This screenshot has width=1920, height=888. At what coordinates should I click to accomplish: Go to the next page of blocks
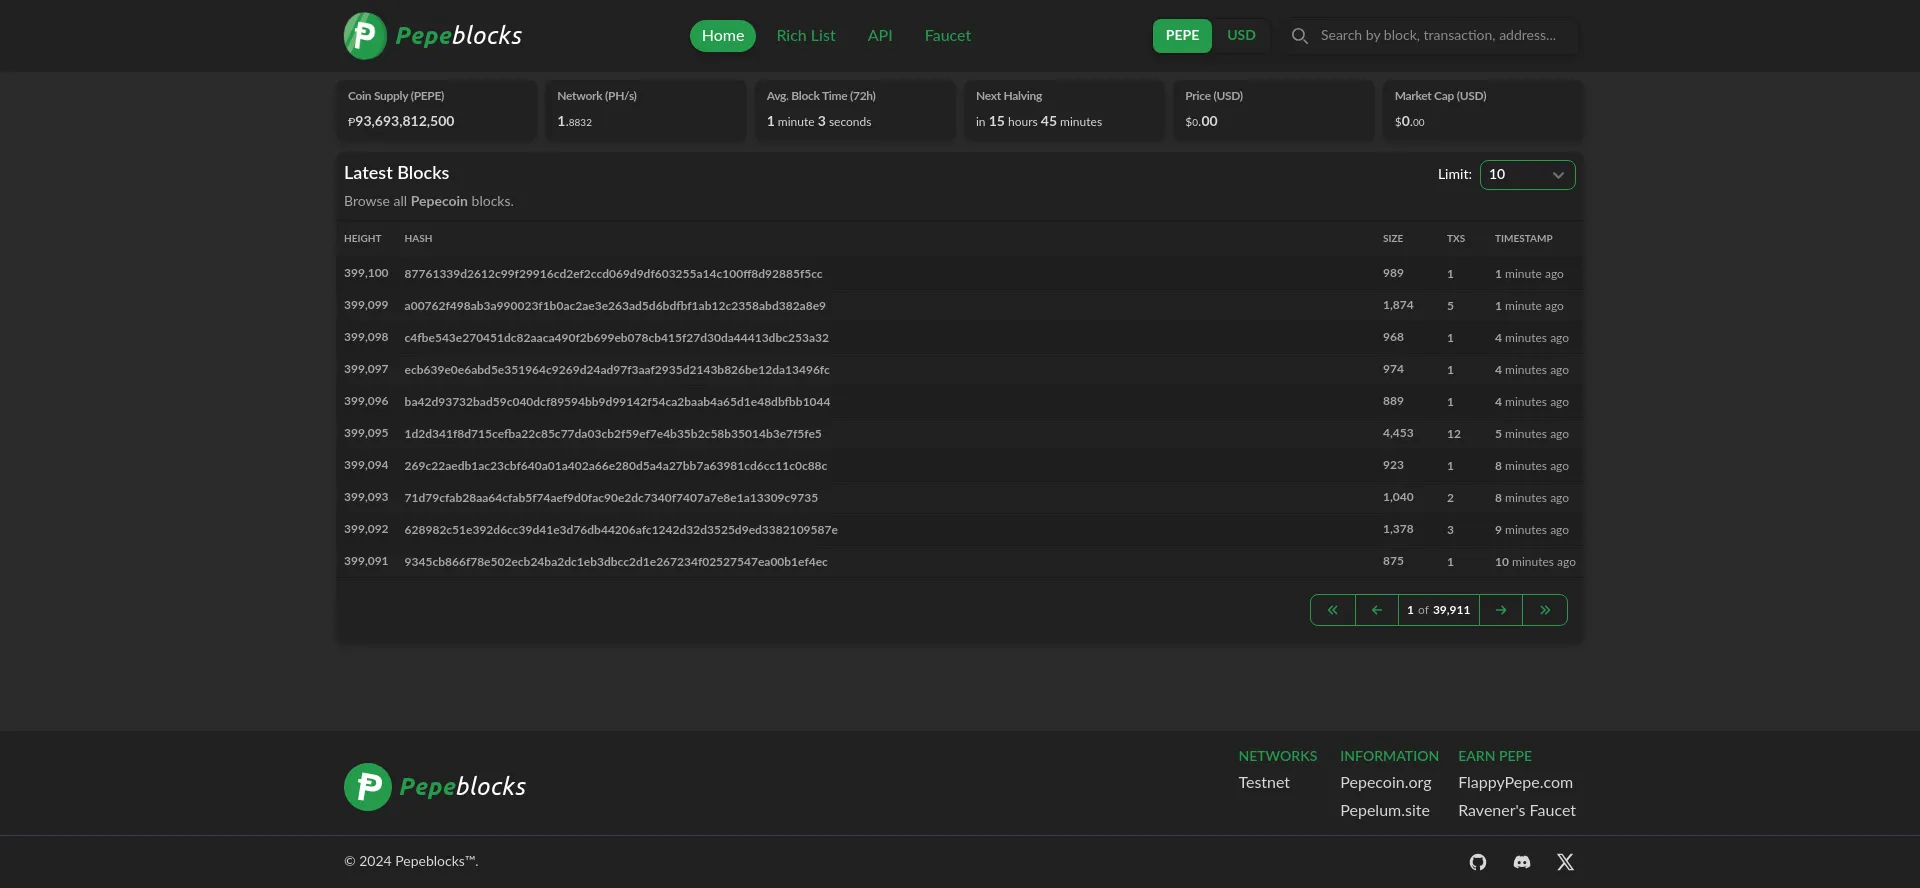pyautogui.click(x=1501, y=610)
